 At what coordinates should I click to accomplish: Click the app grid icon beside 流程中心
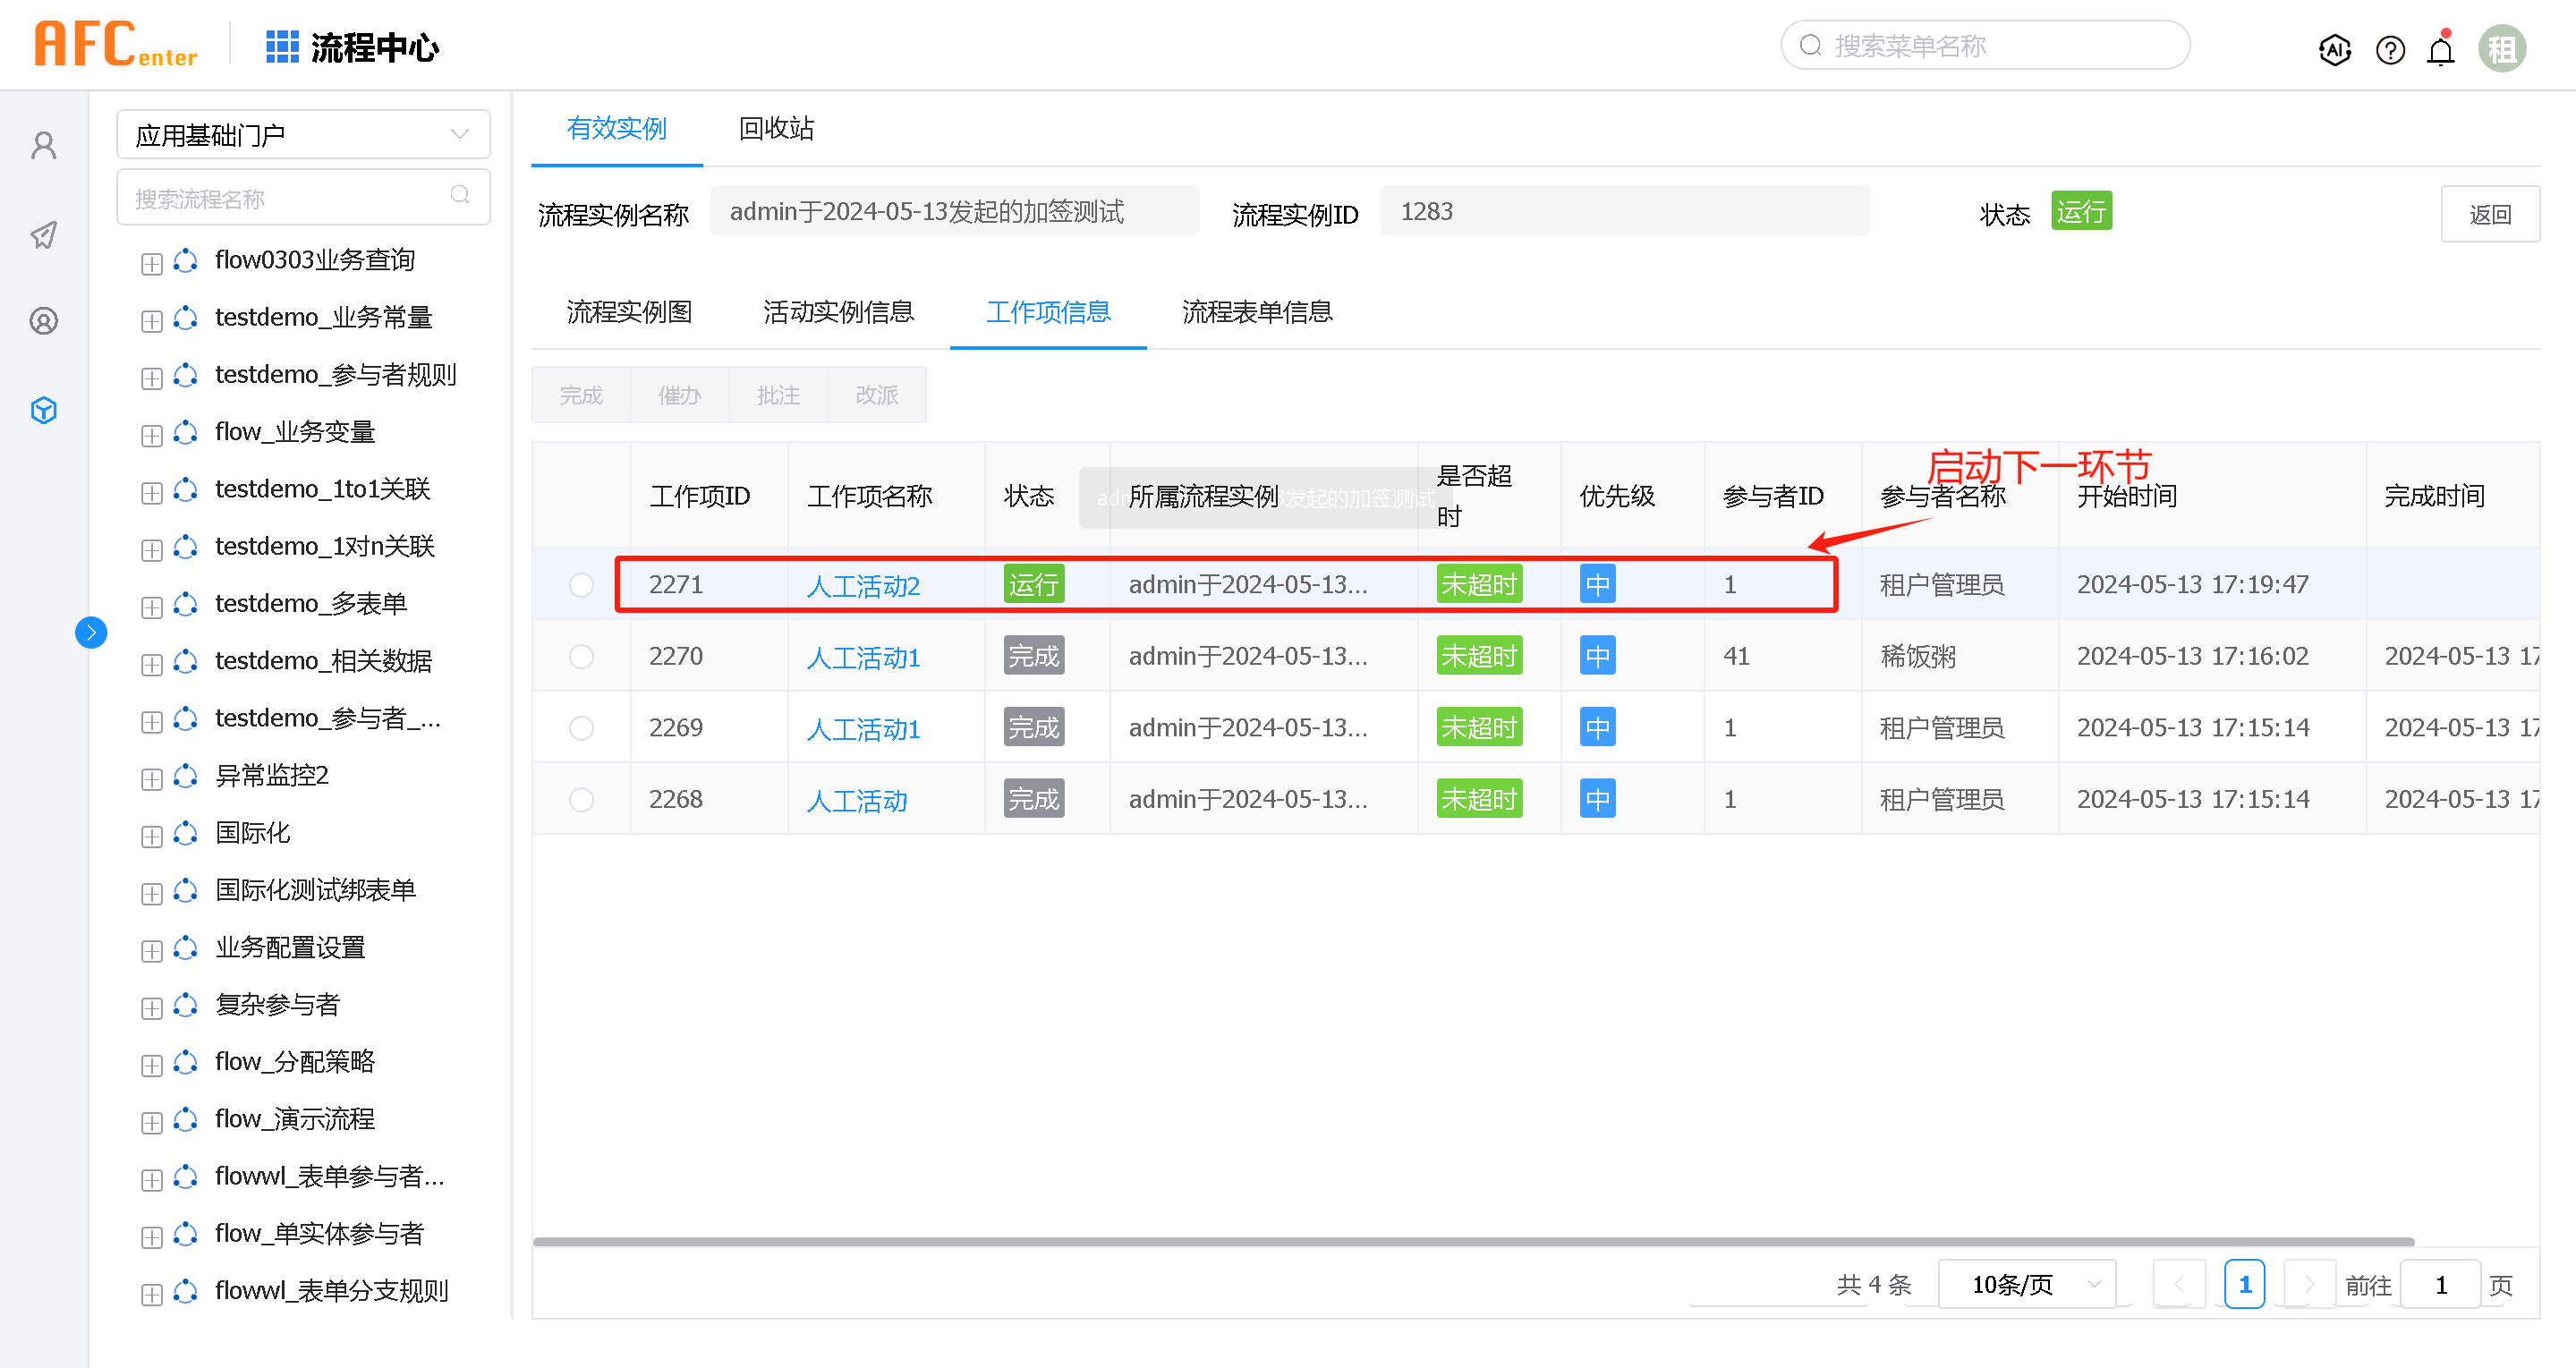pyautogui.click(x=282, y=47)
